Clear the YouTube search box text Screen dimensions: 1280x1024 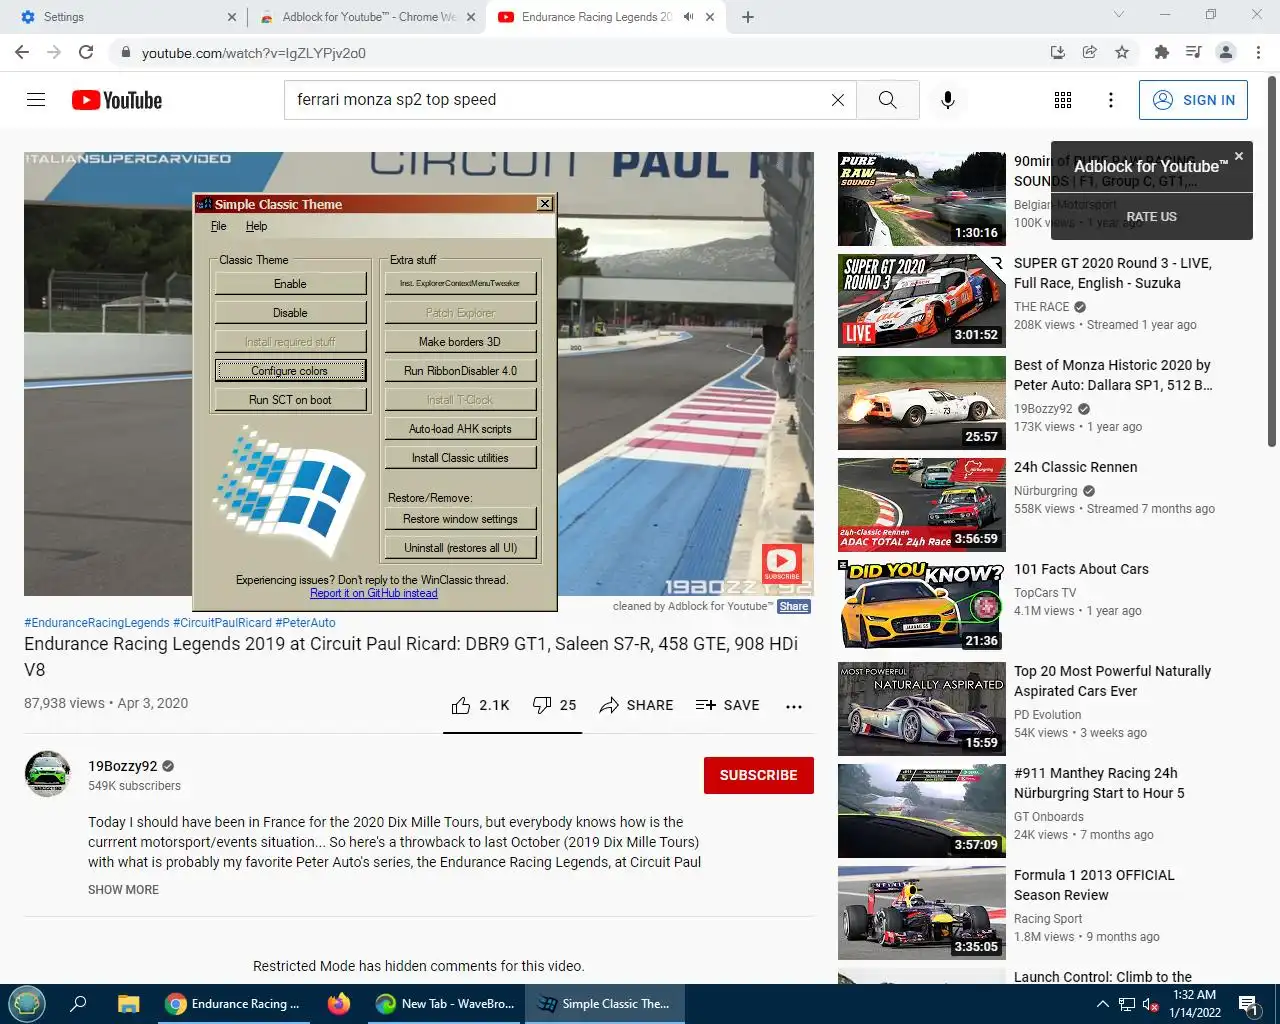pyautogui.click(x=838, y=100)
